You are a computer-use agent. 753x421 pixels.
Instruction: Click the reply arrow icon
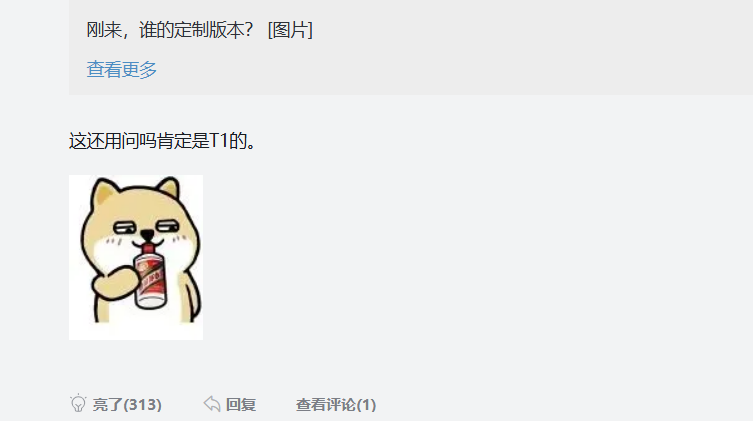[212, 404]
